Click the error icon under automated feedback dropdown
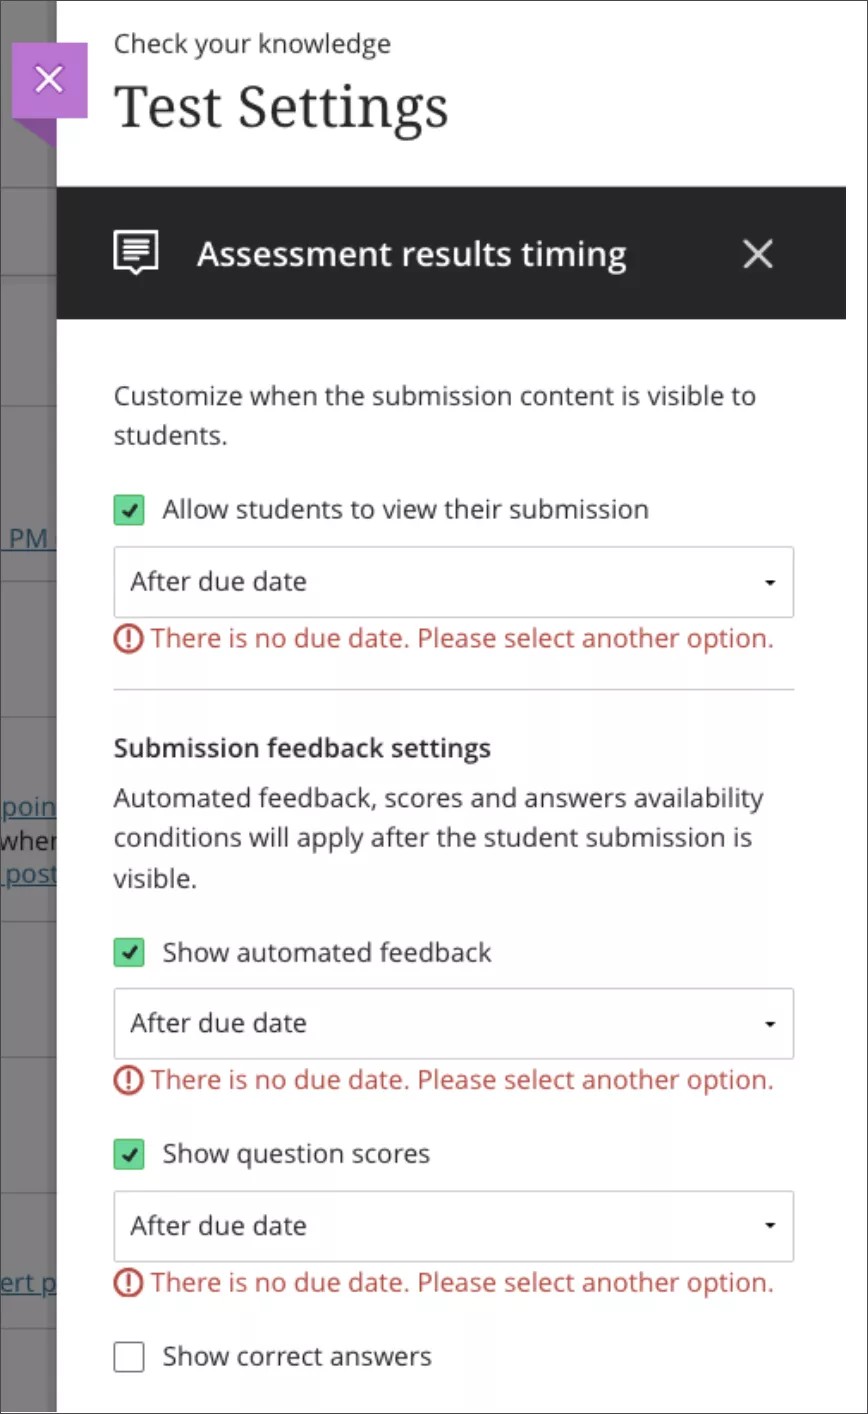Screen dimensions: 868x1414 (128, 1081)
